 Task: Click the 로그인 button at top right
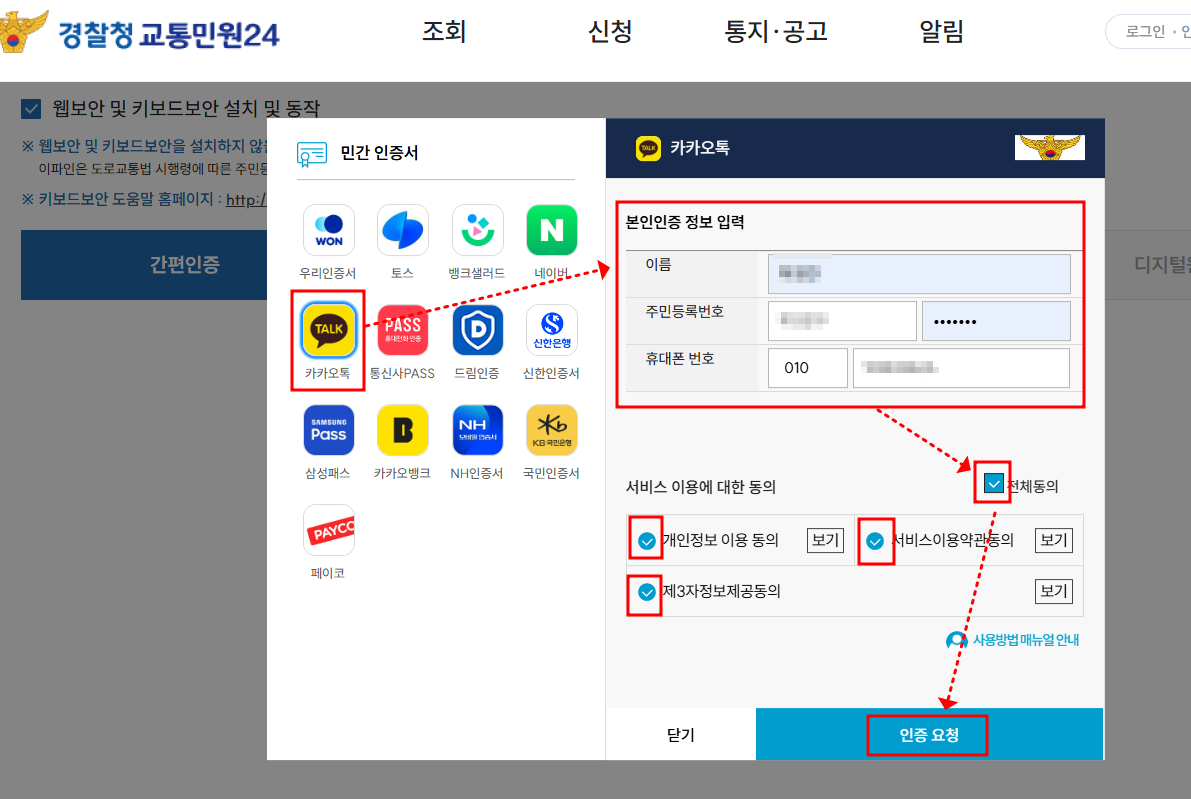(x=1145, y=32)
